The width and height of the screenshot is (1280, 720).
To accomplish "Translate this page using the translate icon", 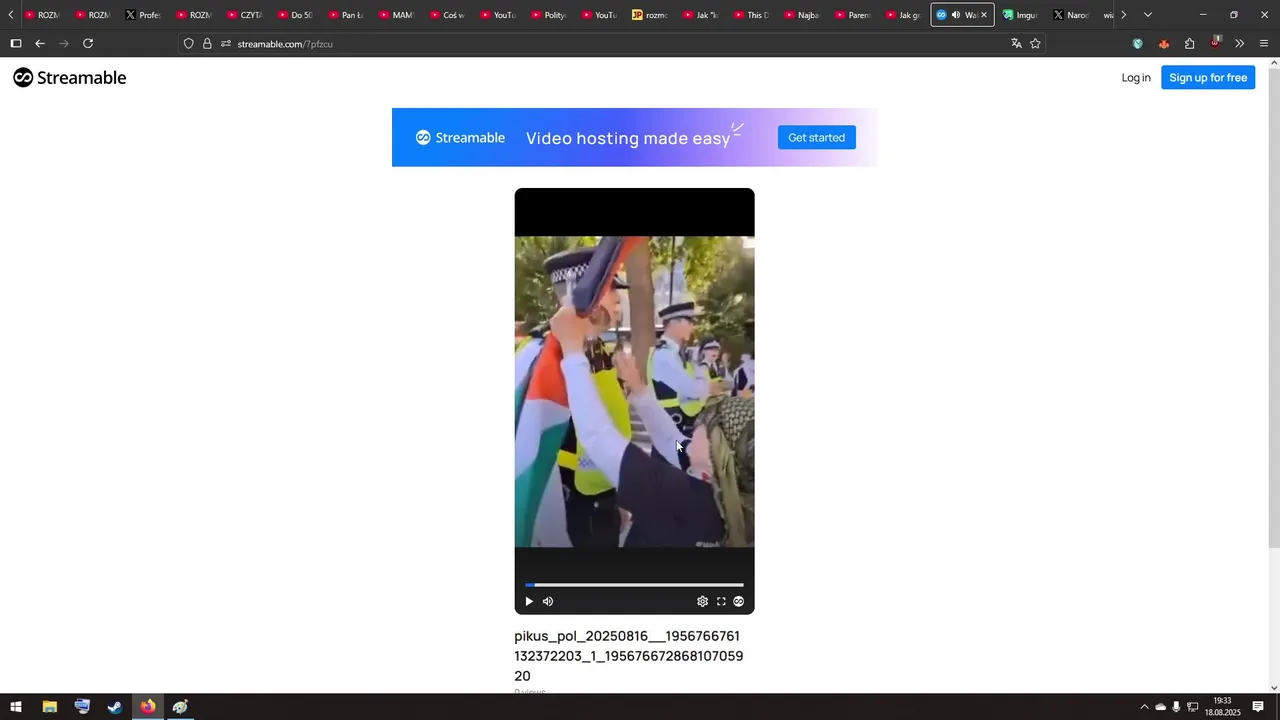I will click(x=1016, y=43).
